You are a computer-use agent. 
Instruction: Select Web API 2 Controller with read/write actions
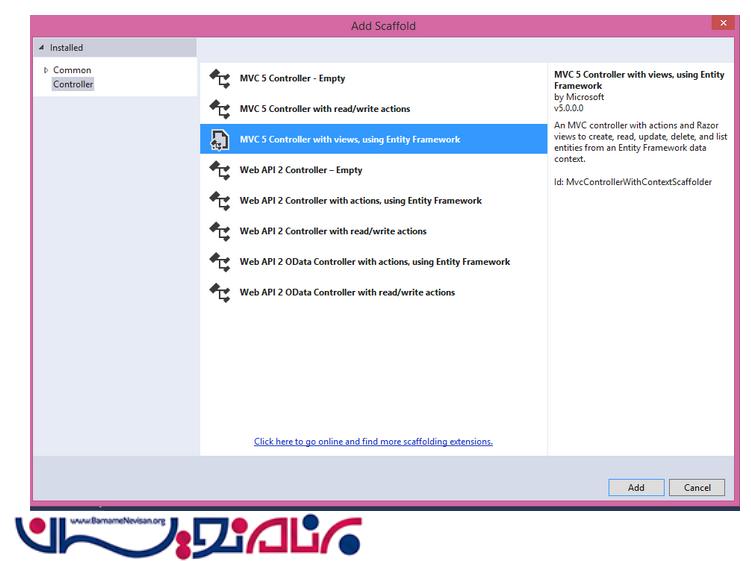point(374,231)
